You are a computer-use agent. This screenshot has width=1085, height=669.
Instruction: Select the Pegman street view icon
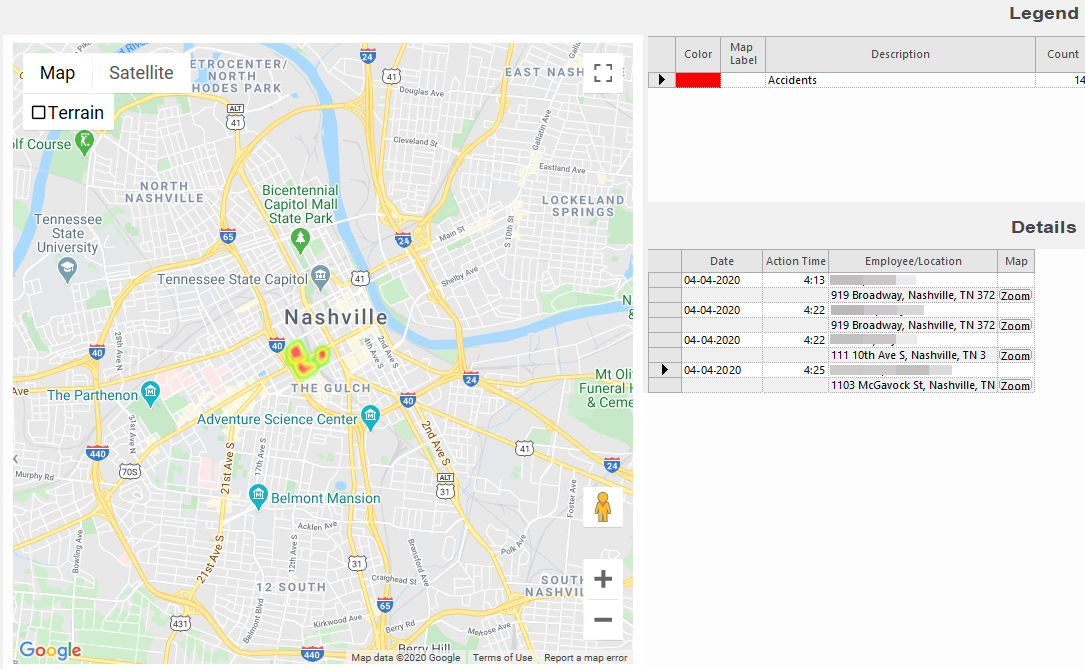tap(603, 506)
